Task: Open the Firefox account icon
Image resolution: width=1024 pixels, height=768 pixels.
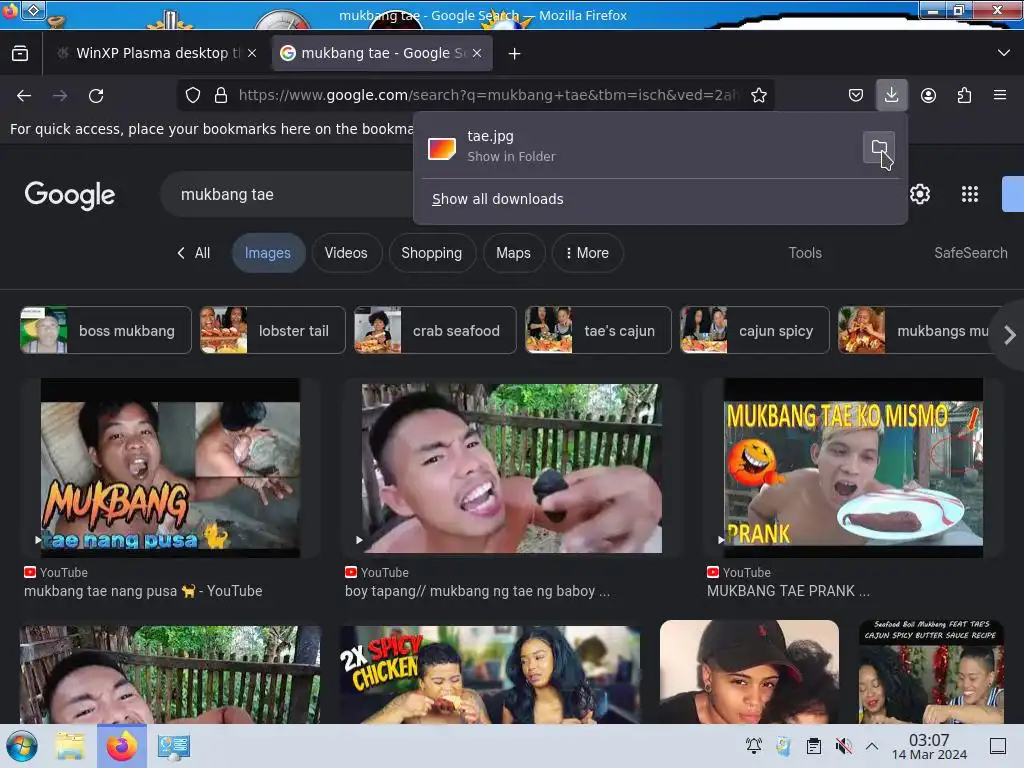Action: point(928,95)
